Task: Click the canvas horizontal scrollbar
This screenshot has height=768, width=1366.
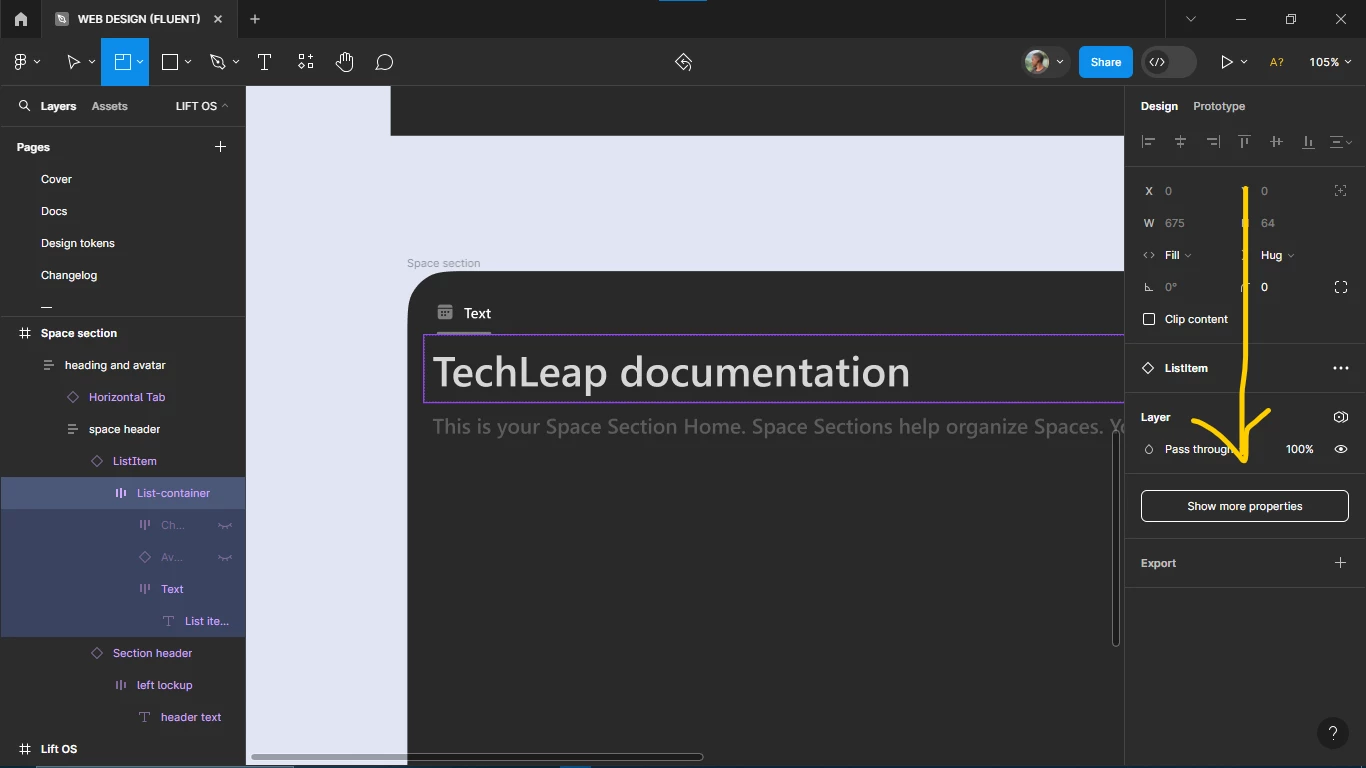Action: pyautogui.click(x=477, y=757)
